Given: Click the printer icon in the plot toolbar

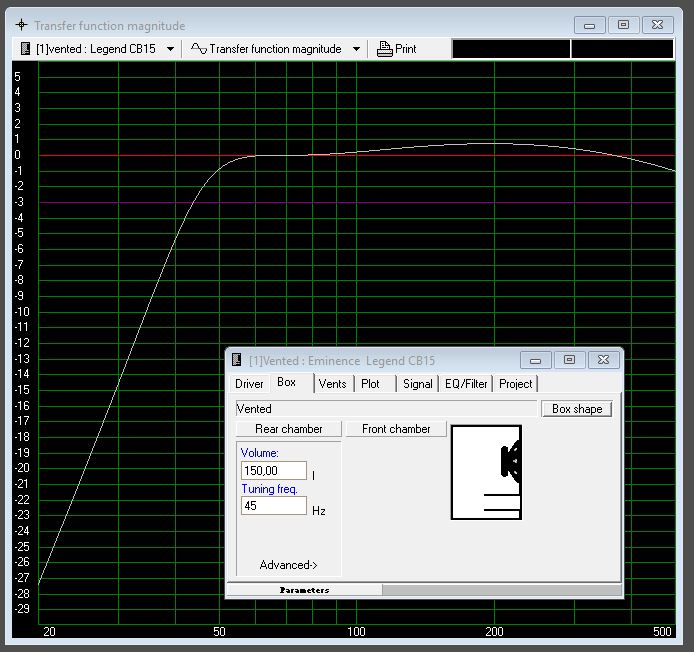Looking at the screenshot, I should (x=384, y=49).
